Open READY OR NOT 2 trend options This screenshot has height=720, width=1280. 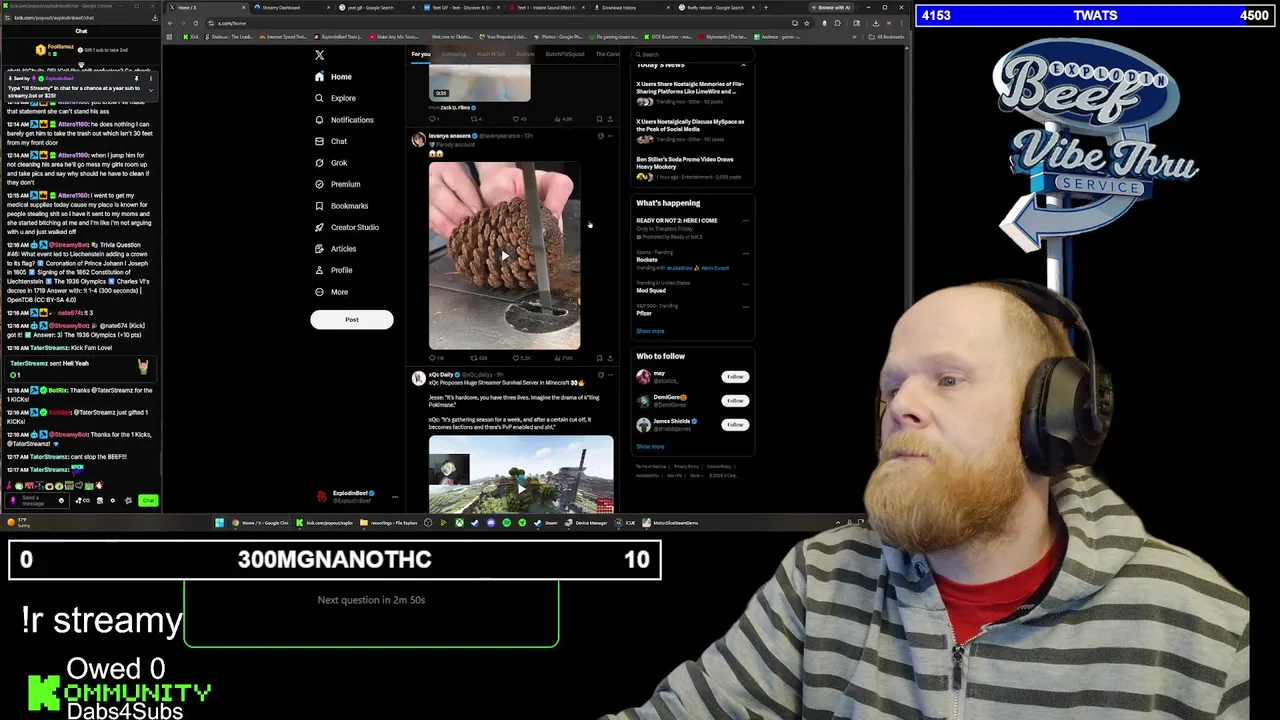coord(745,221)
